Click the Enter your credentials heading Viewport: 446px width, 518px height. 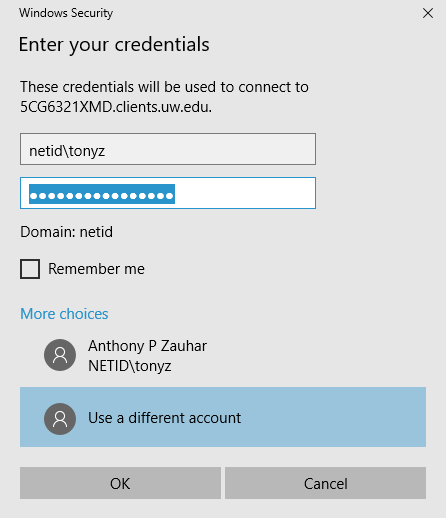(x=114, y=45)
